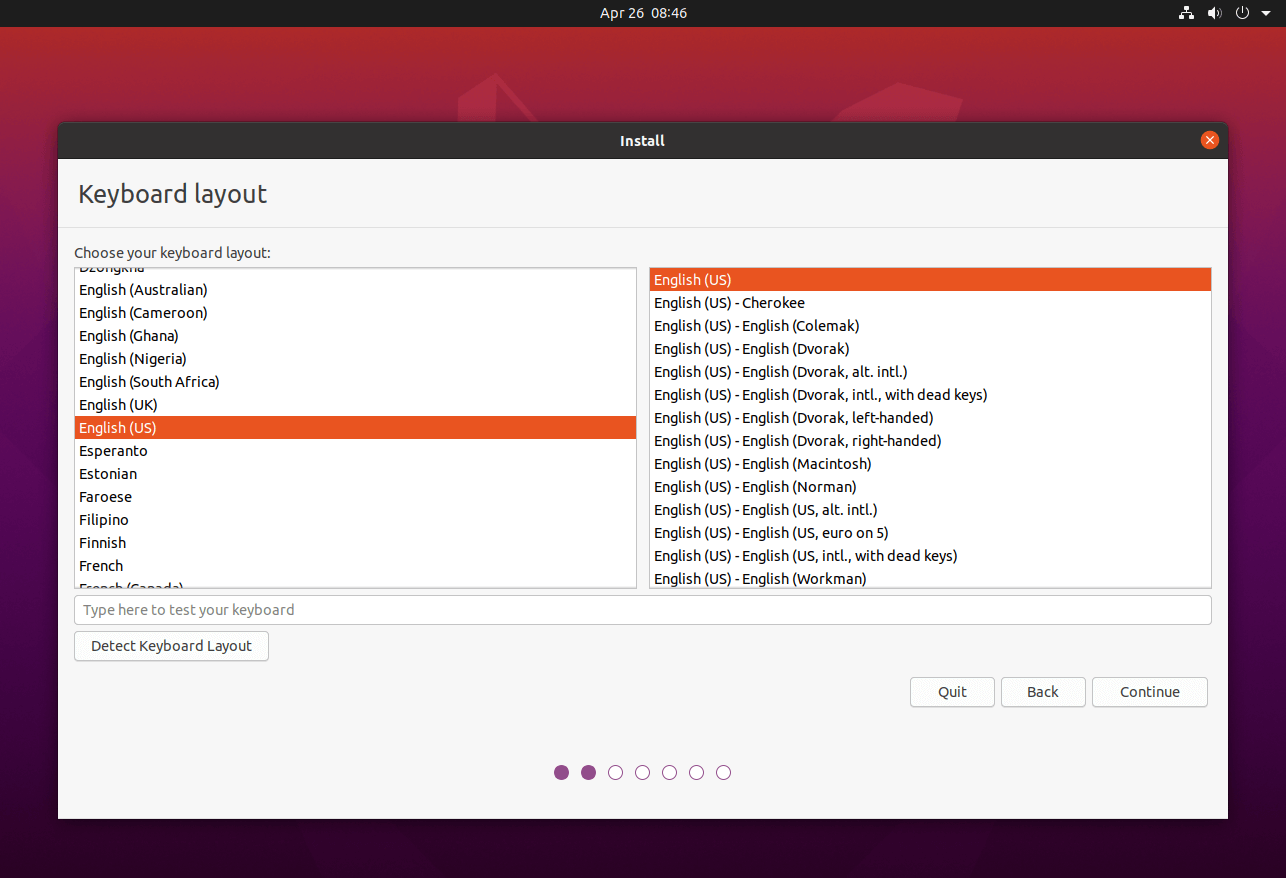Image resolution: width=1286 pixels, height=878 pixels.
Task: Choose Estonian layout
Action: coord(355,474)
